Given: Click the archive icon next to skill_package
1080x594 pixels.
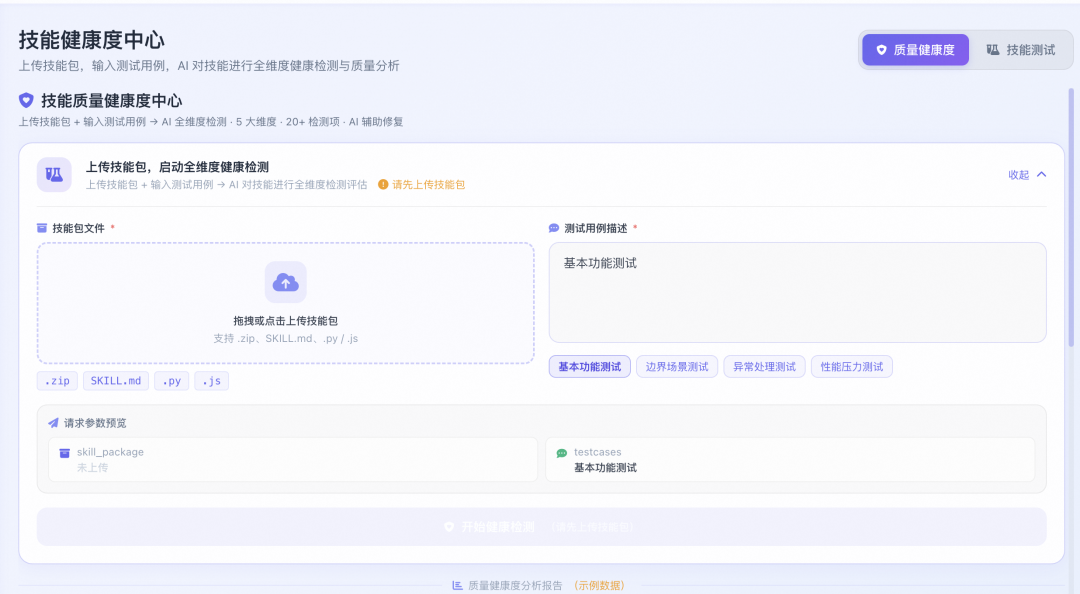Looking at the screenshot, I should pos(65,453).
